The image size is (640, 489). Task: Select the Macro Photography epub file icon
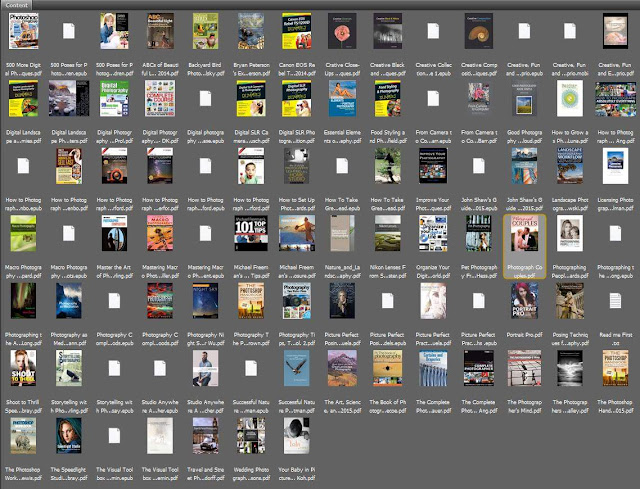pyautogui.click(x=69, y=233)
